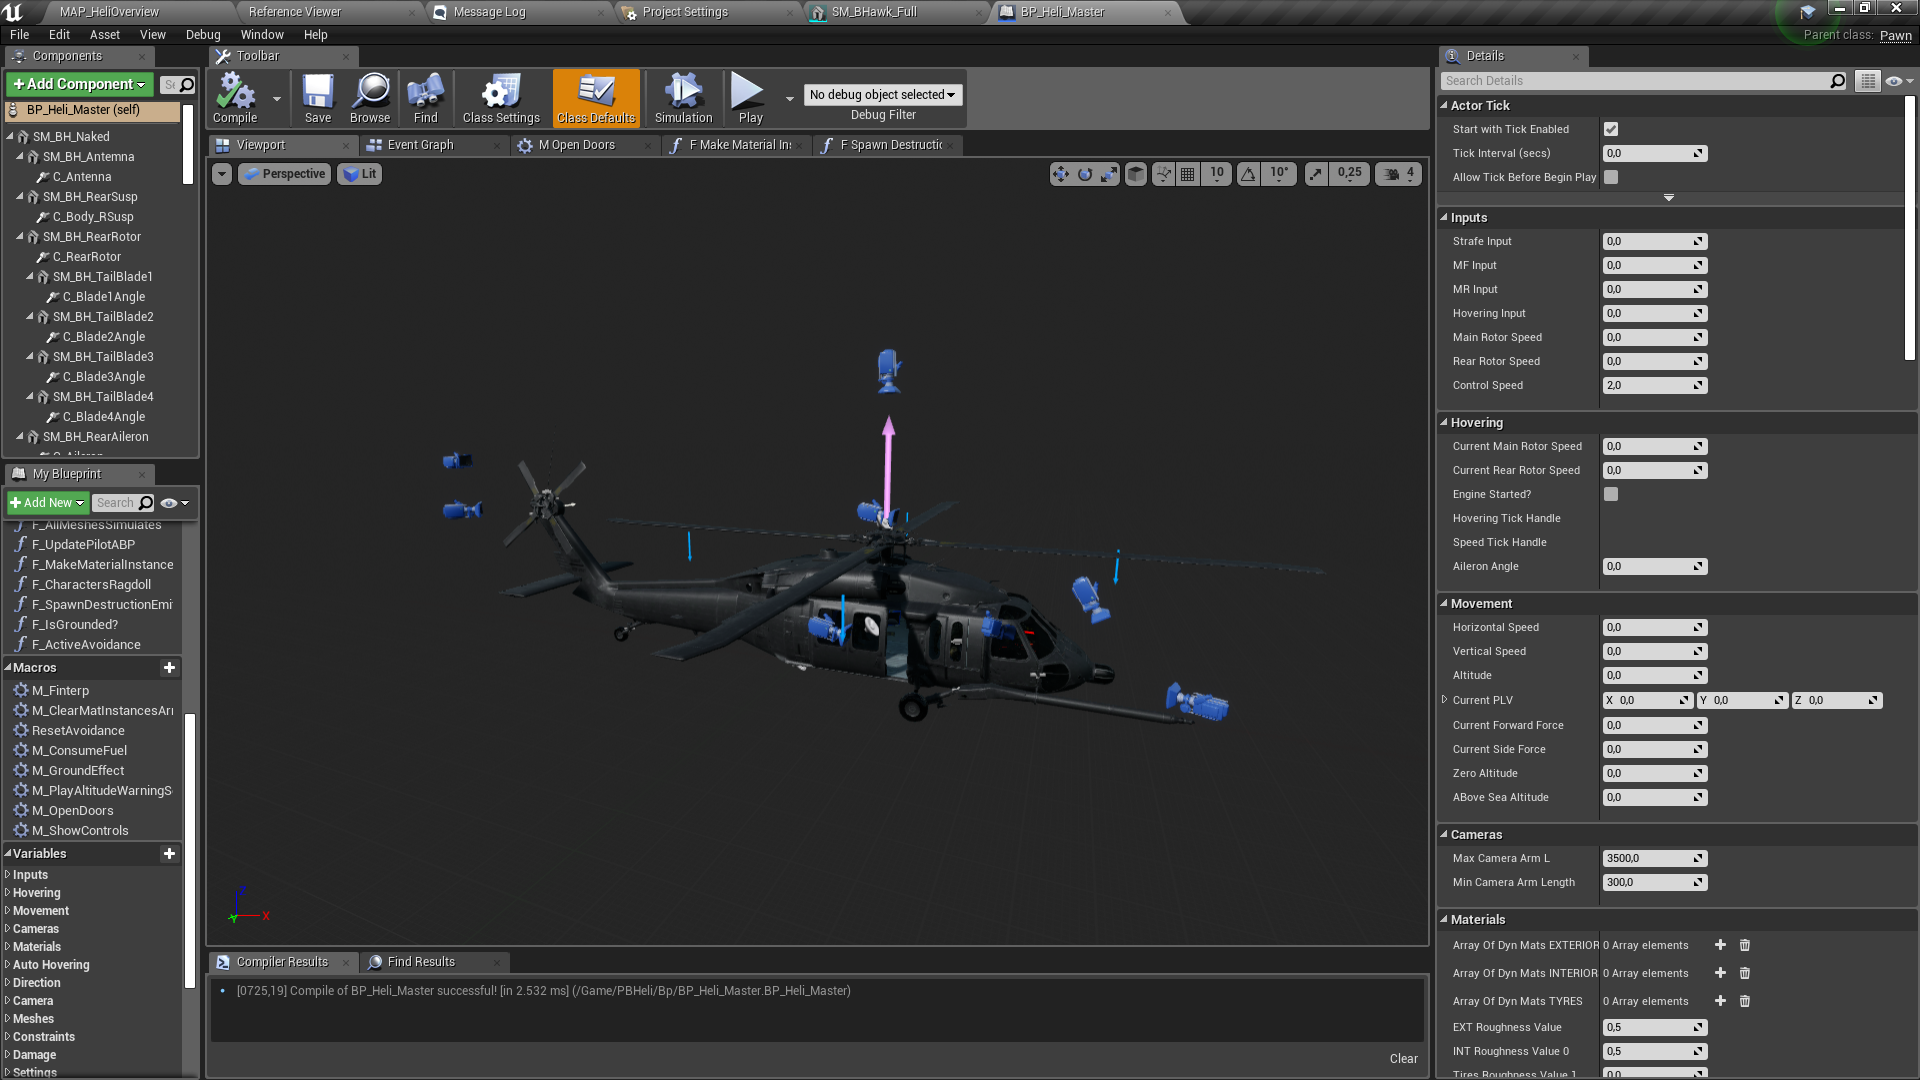Image resolution: width=1920 pixels, height=1080 pixels.
Task: Start a Simulation of the blueprint
Action: 682,97
